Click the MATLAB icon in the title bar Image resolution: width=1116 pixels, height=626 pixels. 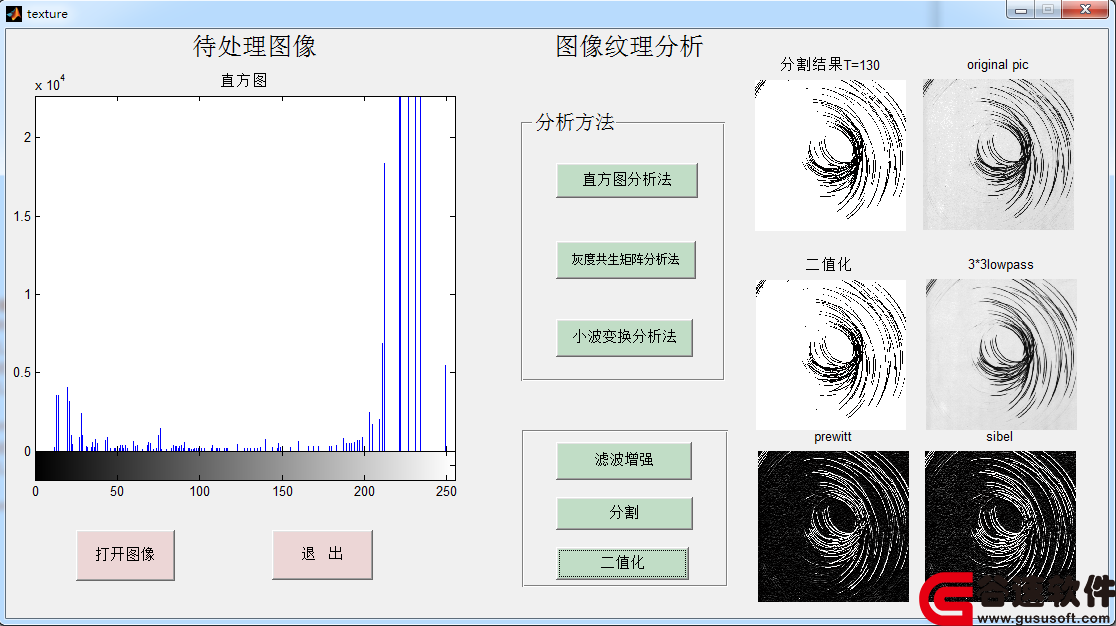14,14
